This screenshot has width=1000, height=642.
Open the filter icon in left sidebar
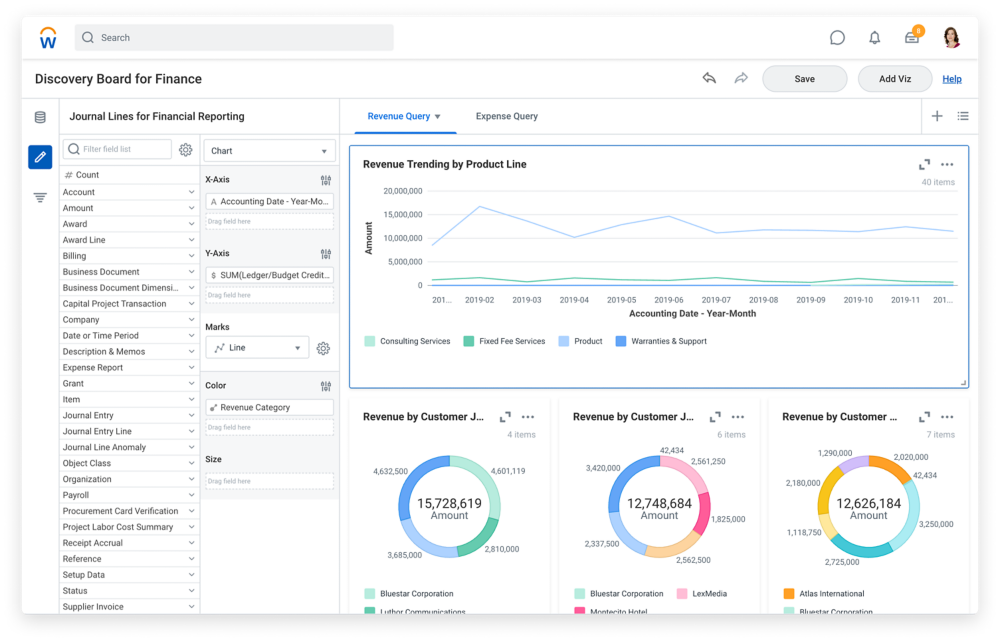(x=40, y=198)
